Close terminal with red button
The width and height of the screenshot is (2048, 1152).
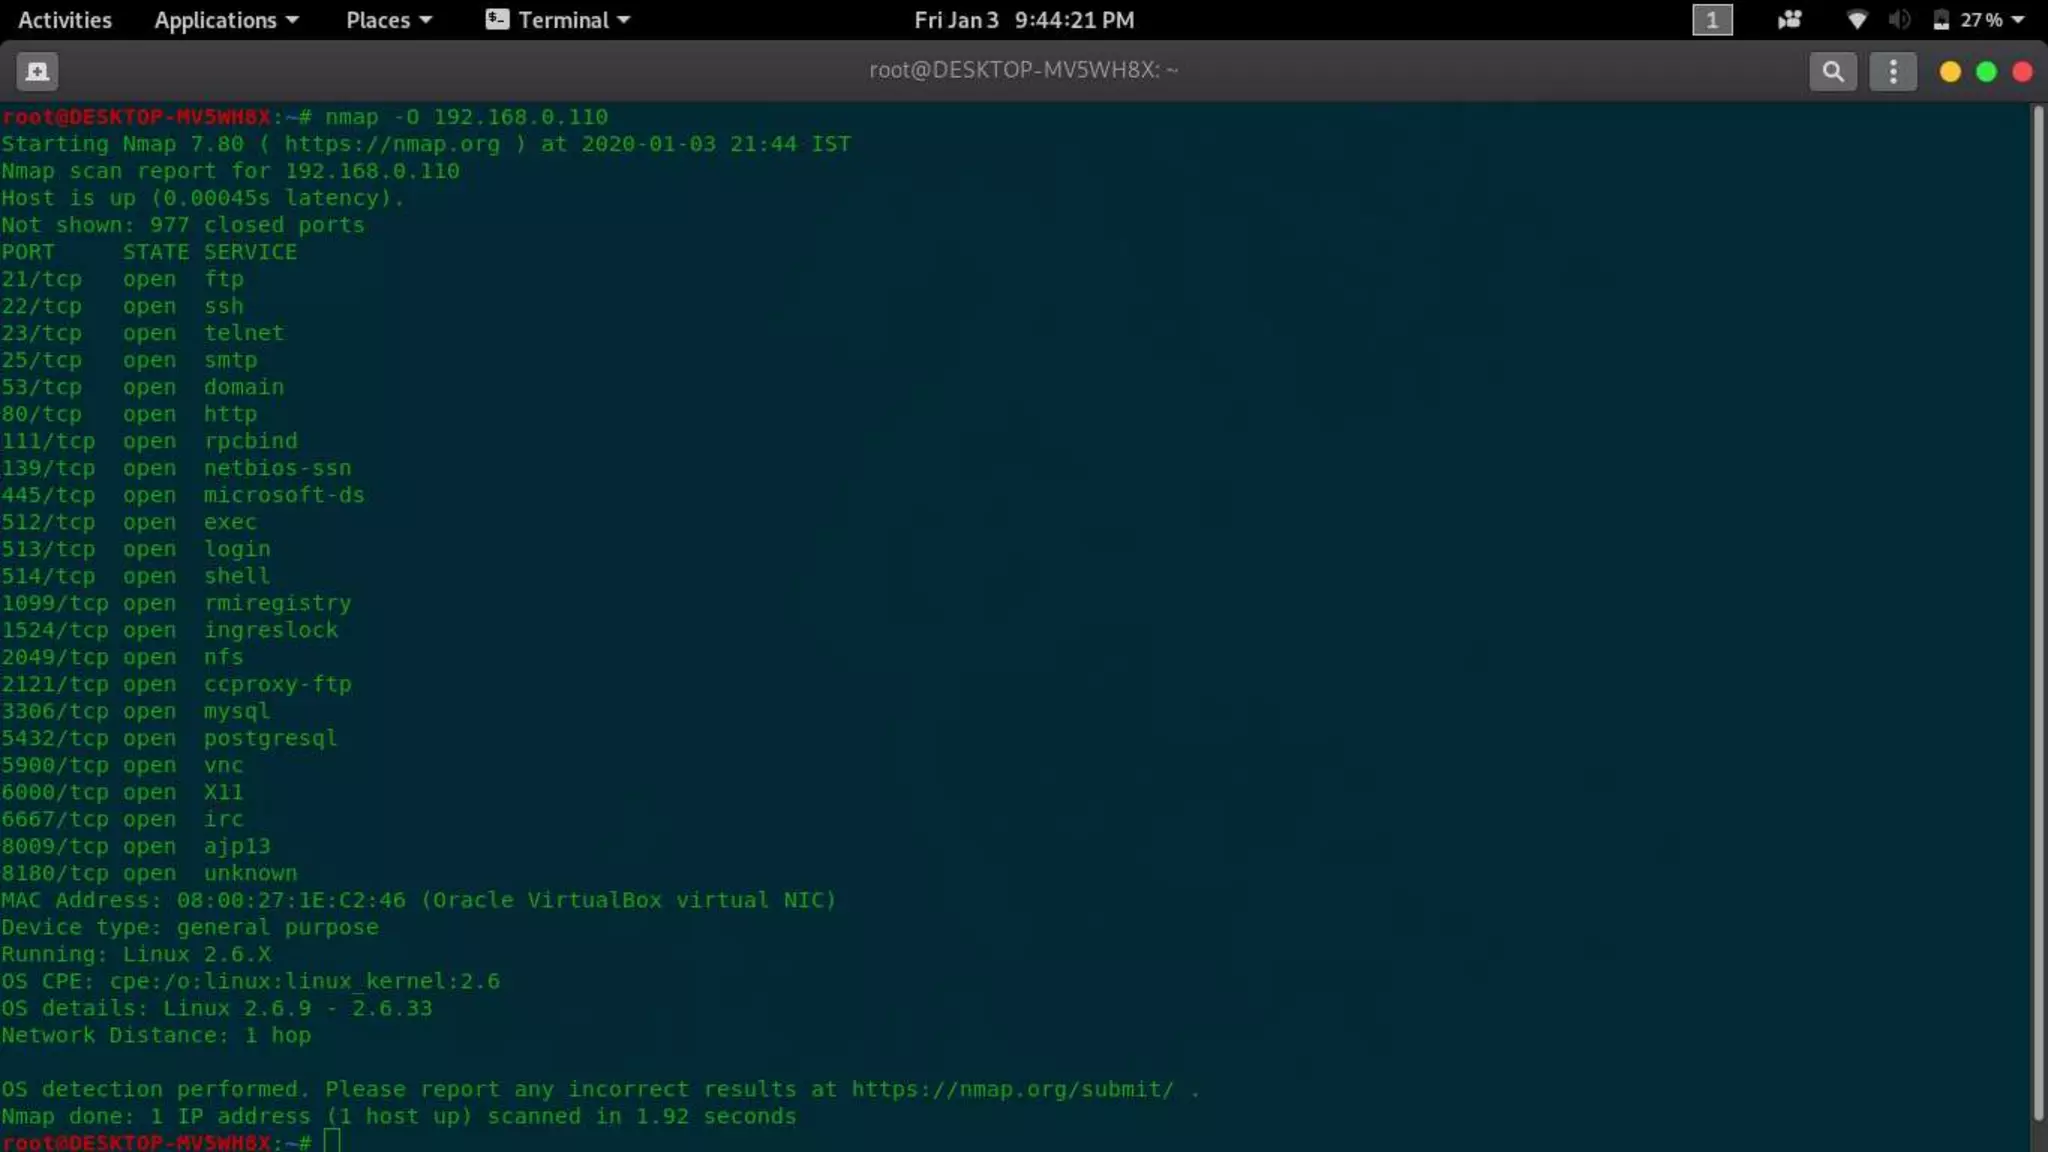coord(2022,71)
